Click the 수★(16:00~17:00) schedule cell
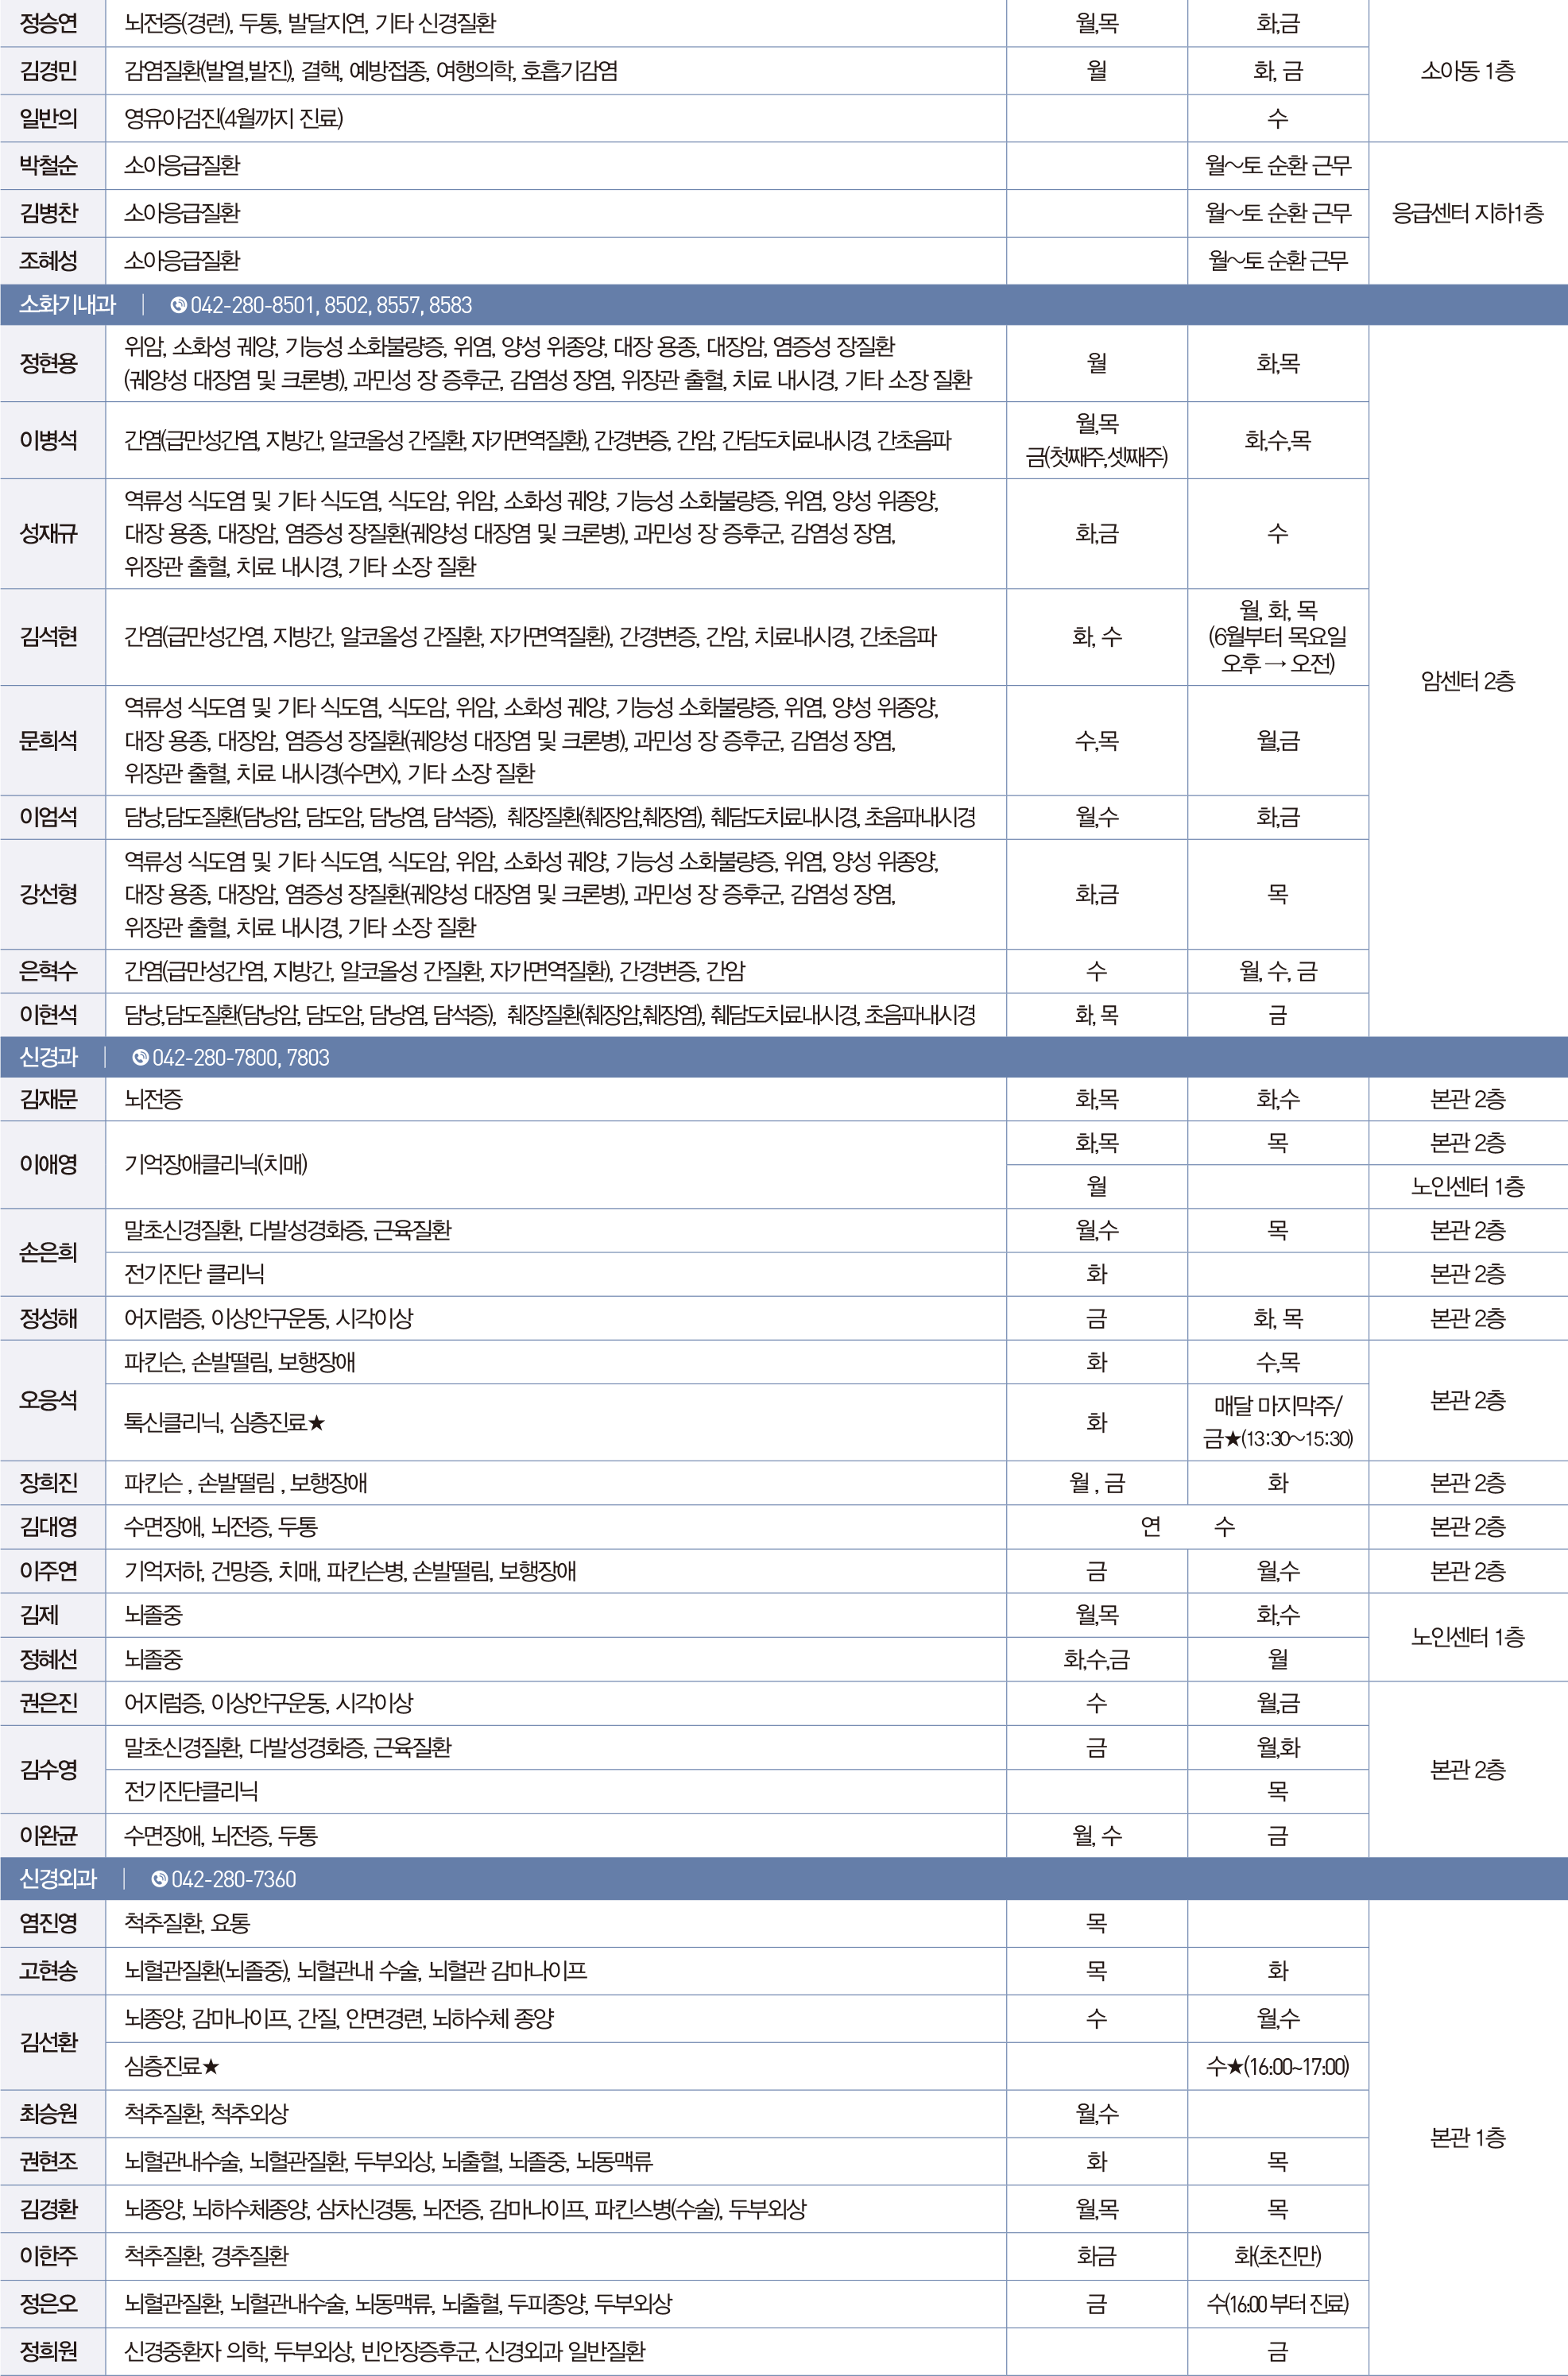Screen dimensions: 1568x2376 (x=1278, y=2066)
